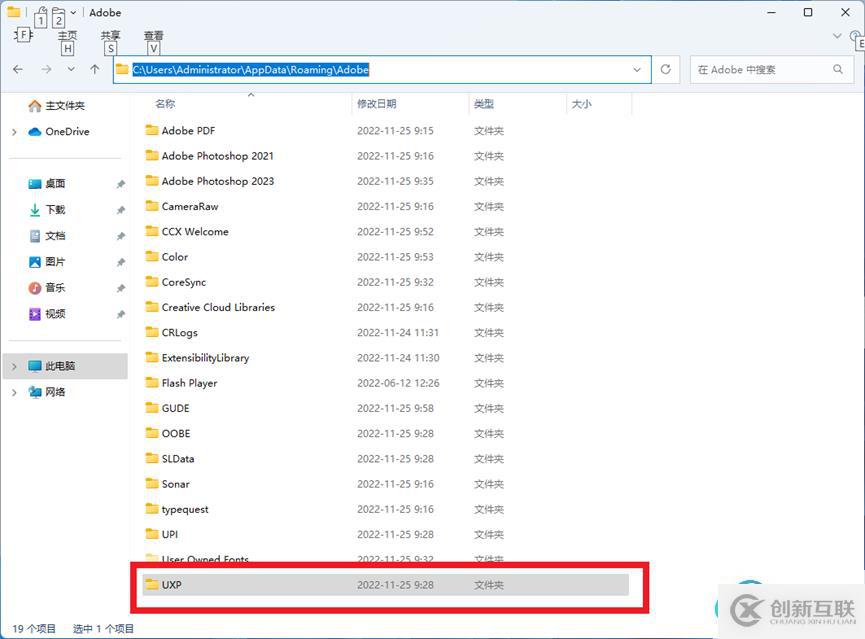Select the typequest folder
This screenshot has height=639, width=865.
tap(185, 509)
